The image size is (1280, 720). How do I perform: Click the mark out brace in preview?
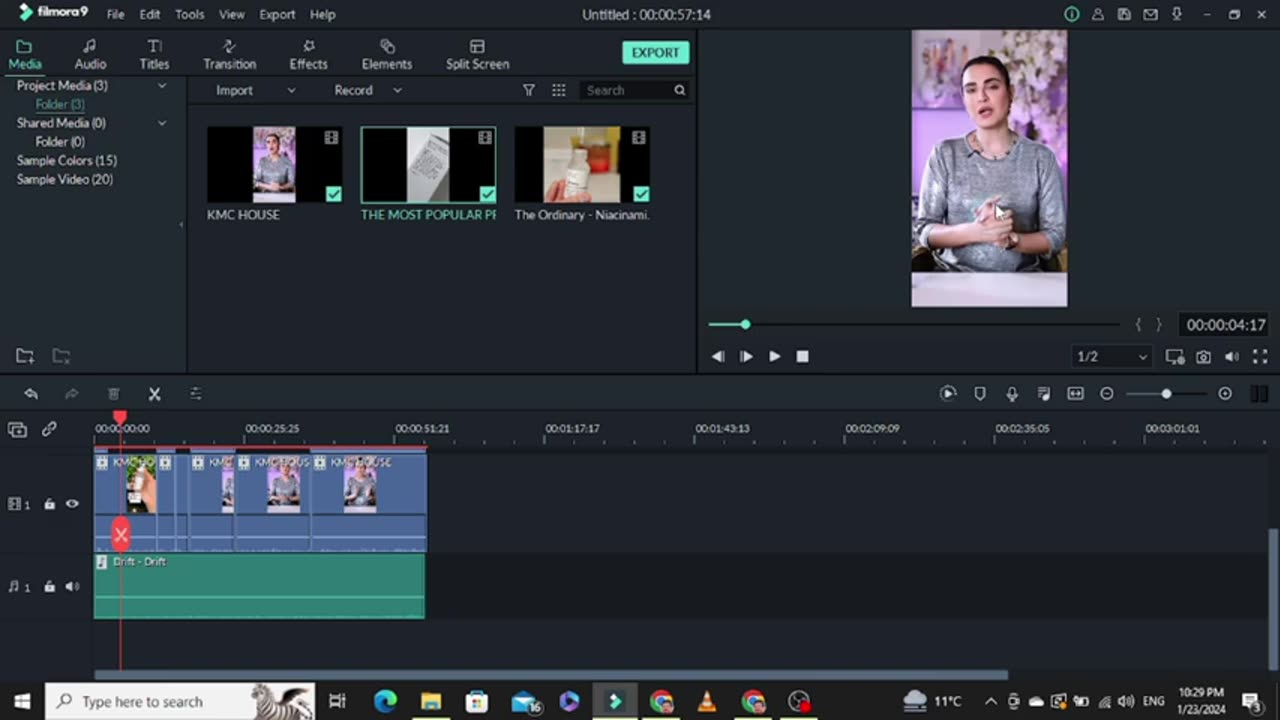point(1159,325)
